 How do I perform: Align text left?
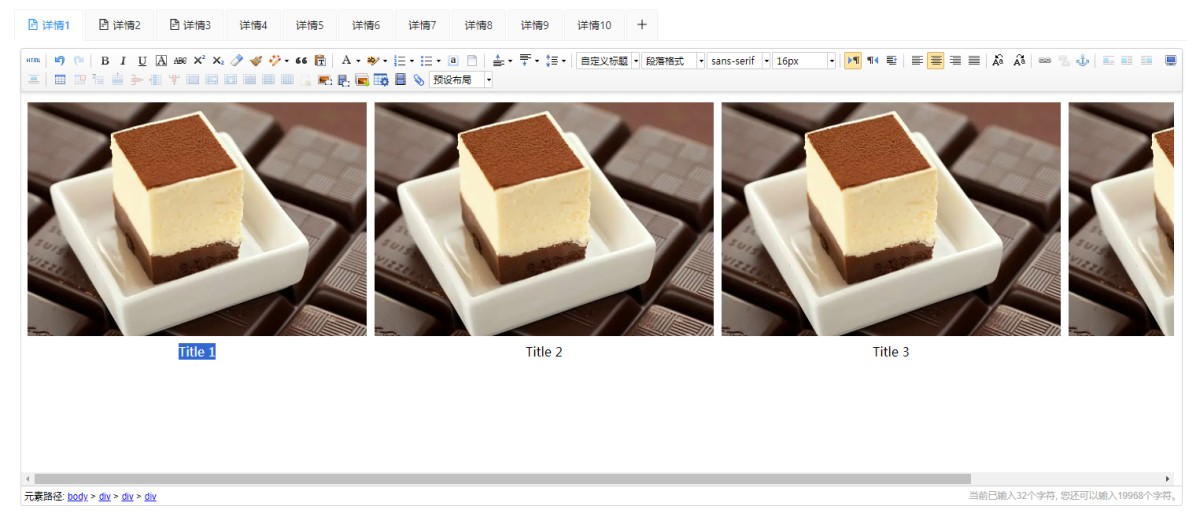(917, 61)
